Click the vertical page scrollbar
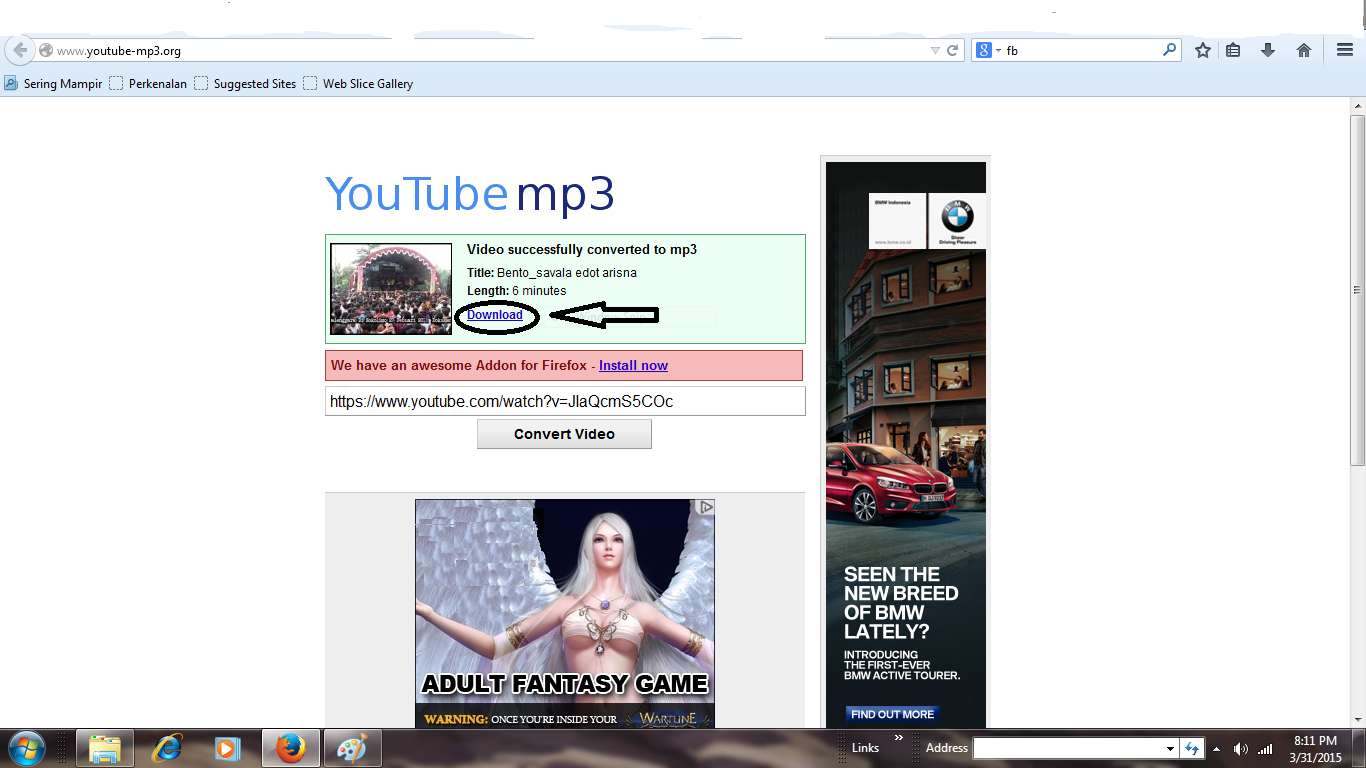The height and width of the screenshot is (768, 1366). 1357,288
